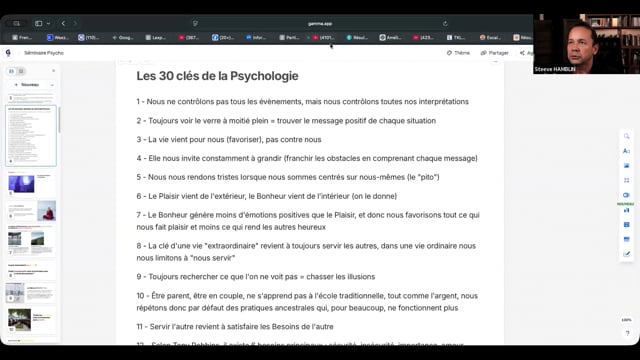640x360 pixels.
Task: Click key 6 'Le Plaisir vient de l'extérieur'
Action: coord(267,196)
